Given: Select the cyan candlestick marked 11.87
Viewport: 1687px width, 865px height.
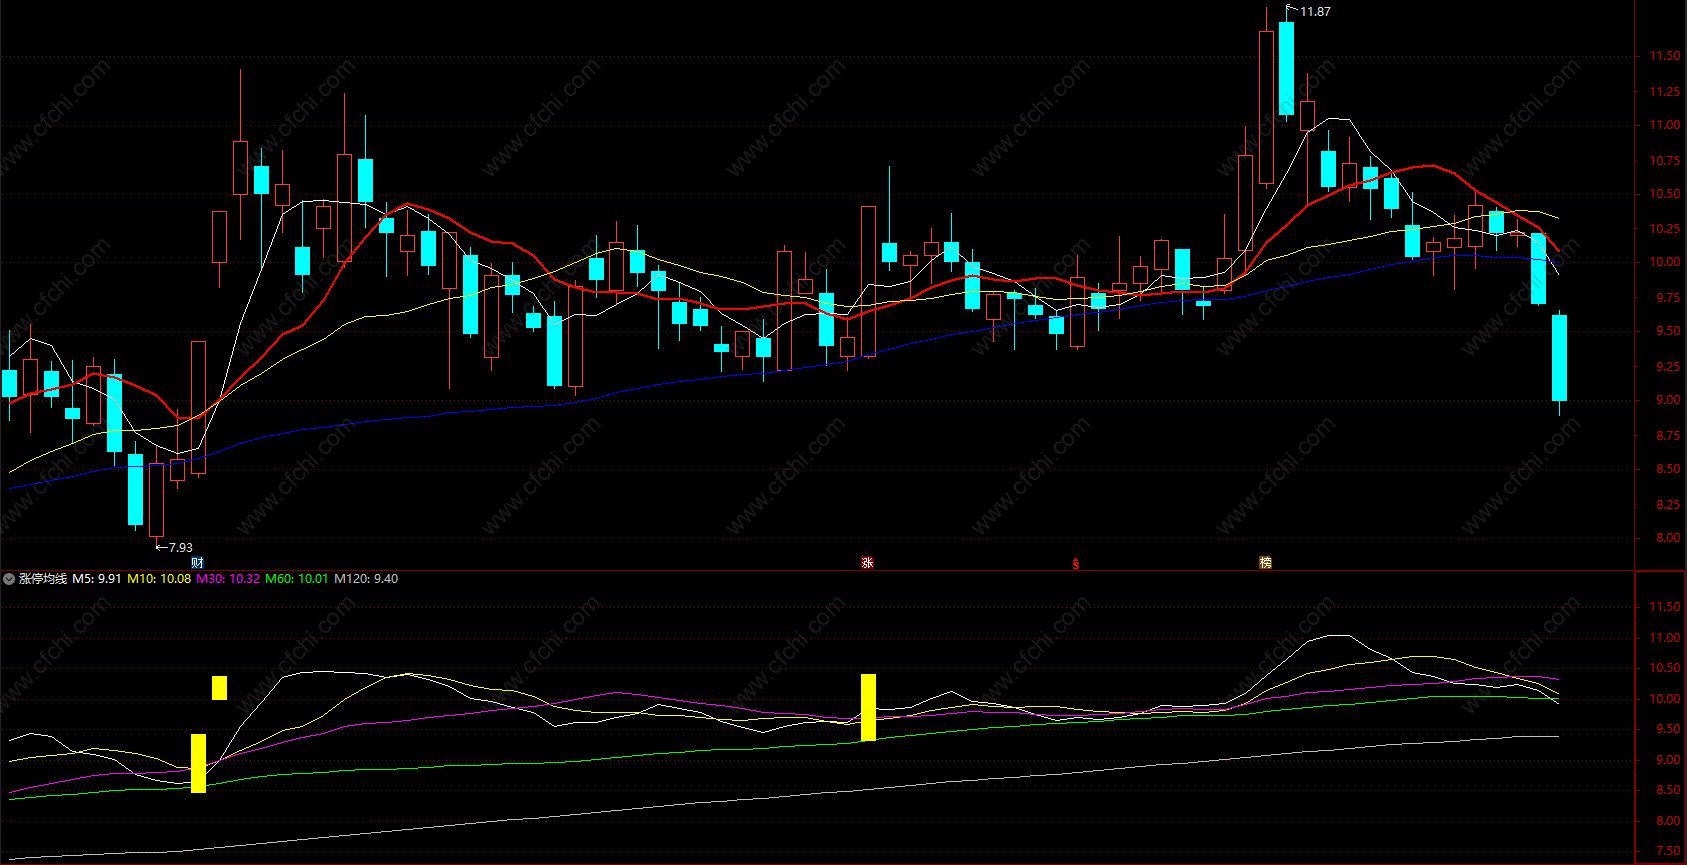Looking at the screenshot, I should click(1286, 68).
